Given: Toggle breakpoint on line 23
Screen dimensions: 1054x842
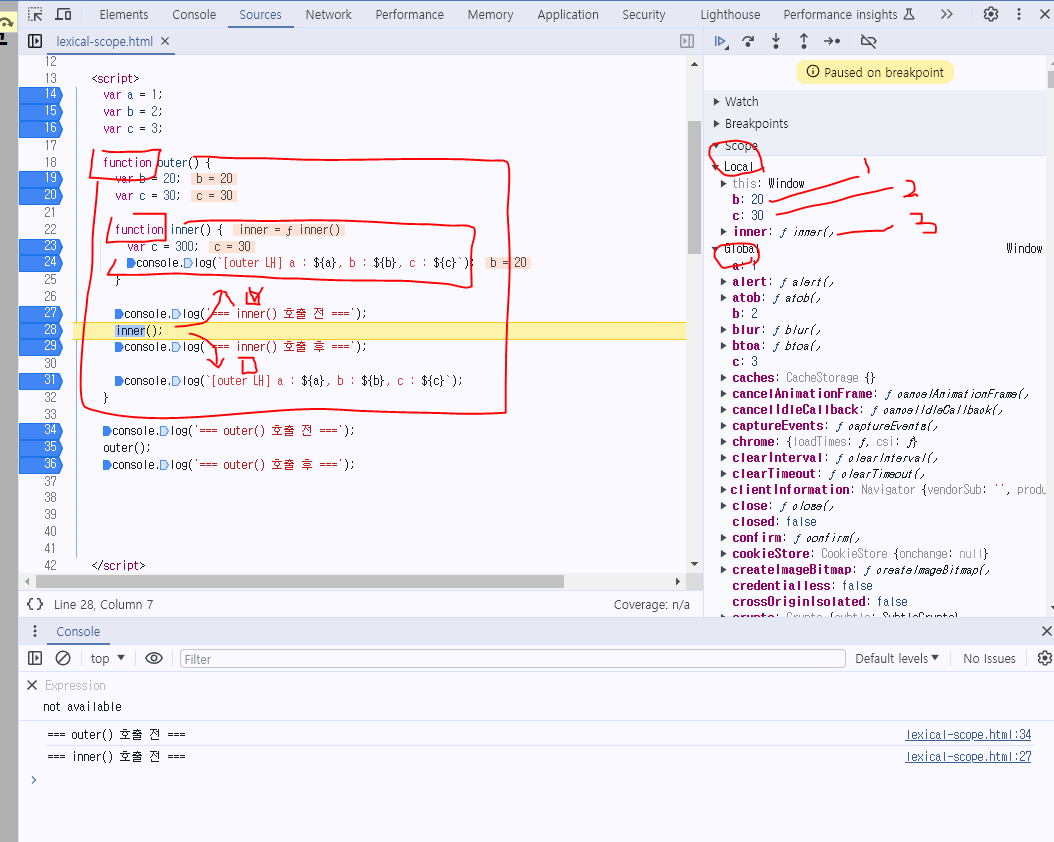Looking at the screenshot, I should pyautogui.click(x=40, y=246).
